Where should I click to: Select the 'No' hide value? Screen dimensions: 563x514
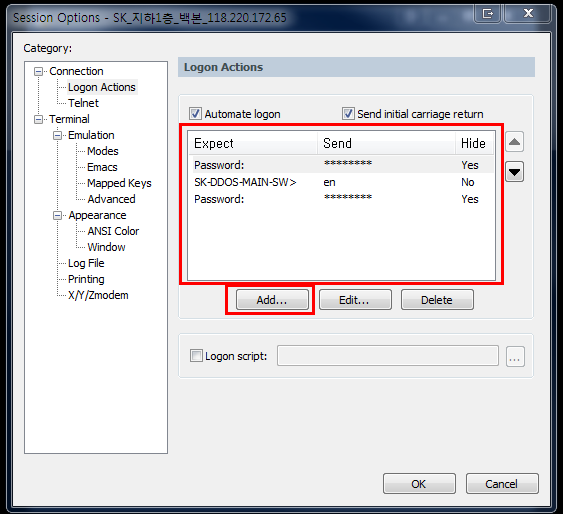[x=468, y=182]
